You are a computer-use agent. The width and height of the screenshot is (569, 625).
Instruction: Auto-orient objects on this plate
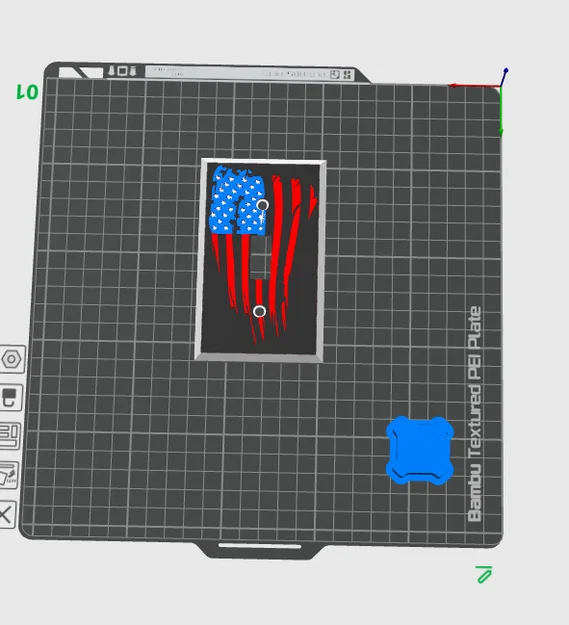click(9, 474)
